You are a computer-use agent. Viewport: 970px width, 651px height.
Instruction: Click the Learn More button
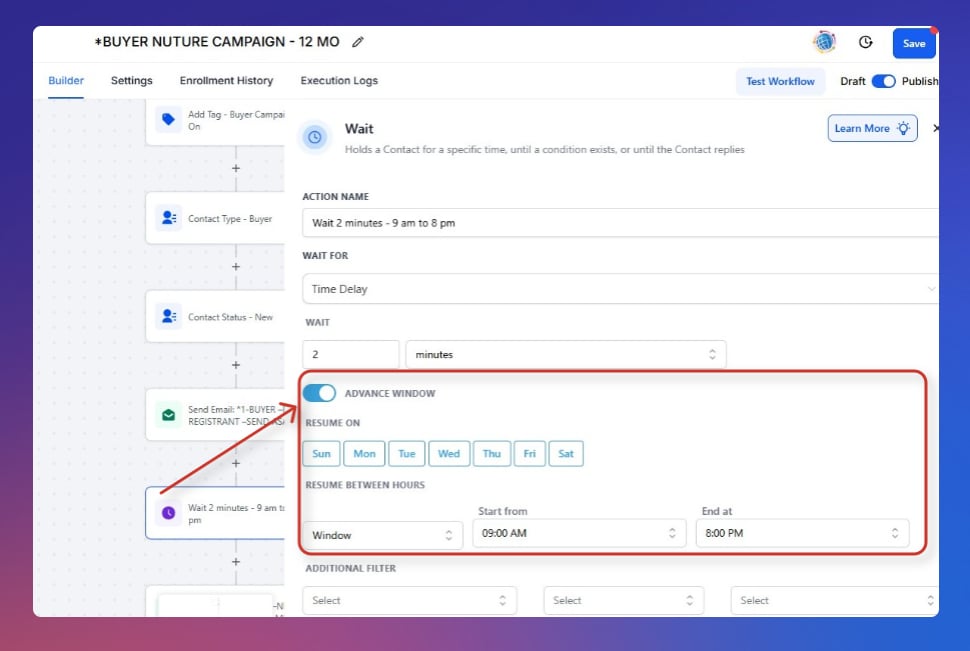pyautogui.click(x=872, y=128)
